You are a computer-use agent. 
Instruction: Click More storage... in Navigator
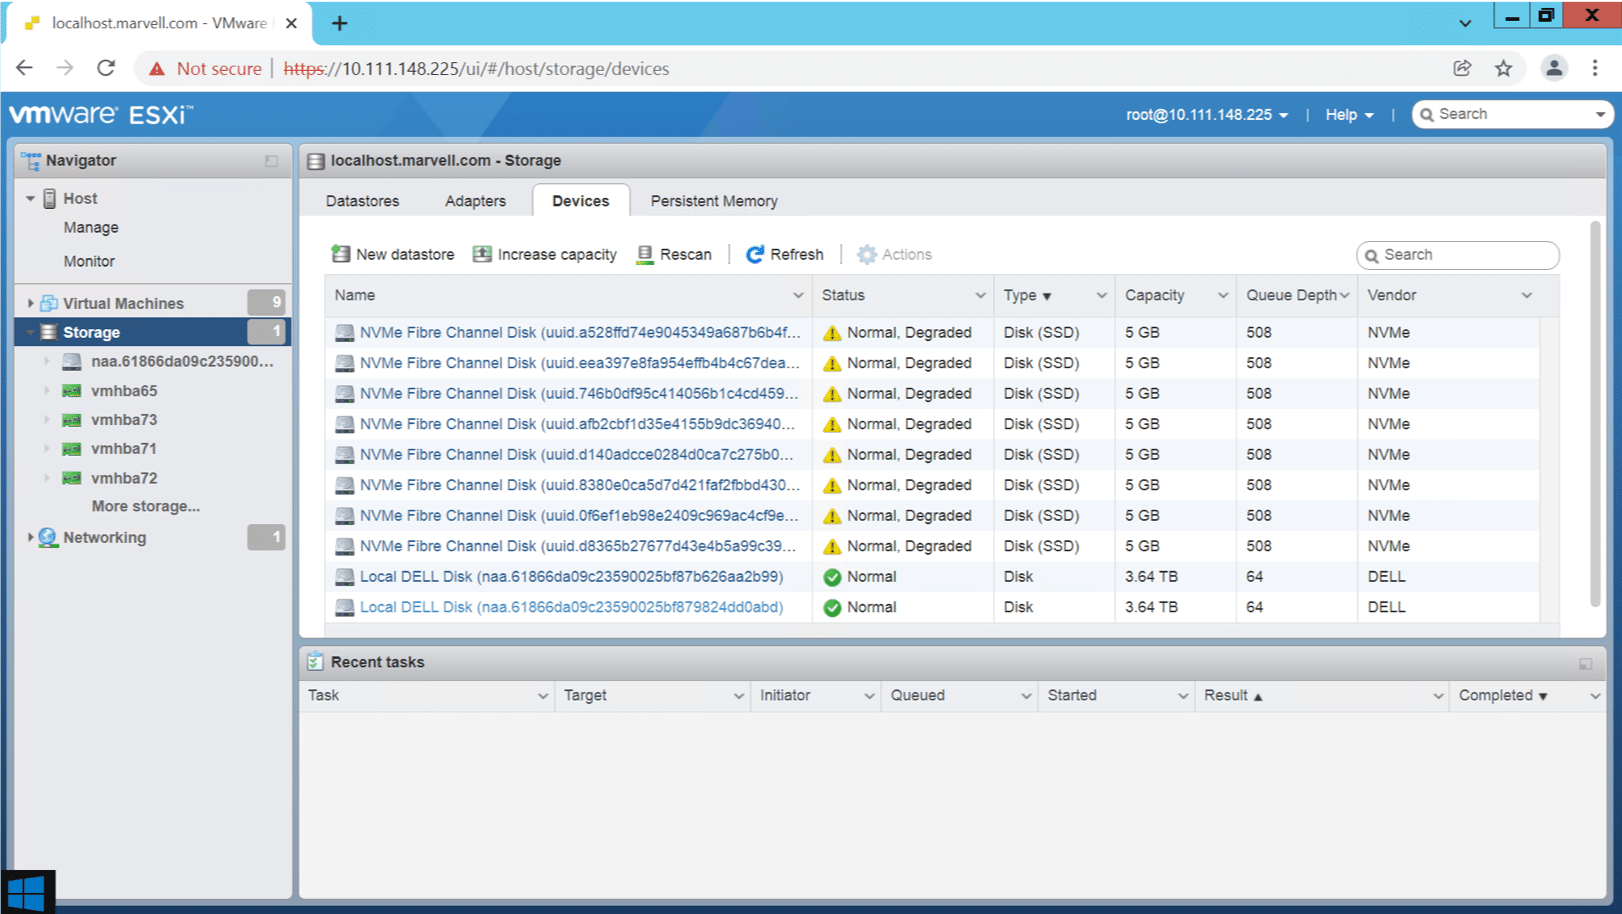146,506
